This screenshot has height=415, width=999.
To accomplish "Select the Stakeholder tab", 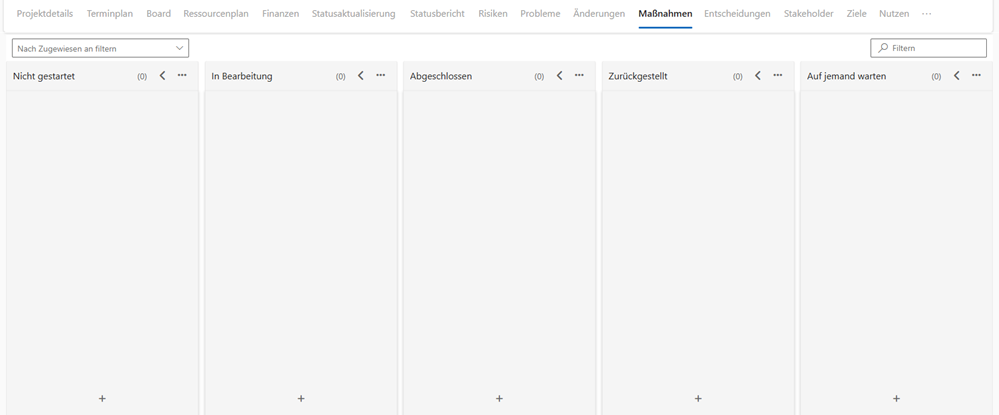I will pyautogui.click(x=808, y=14).
